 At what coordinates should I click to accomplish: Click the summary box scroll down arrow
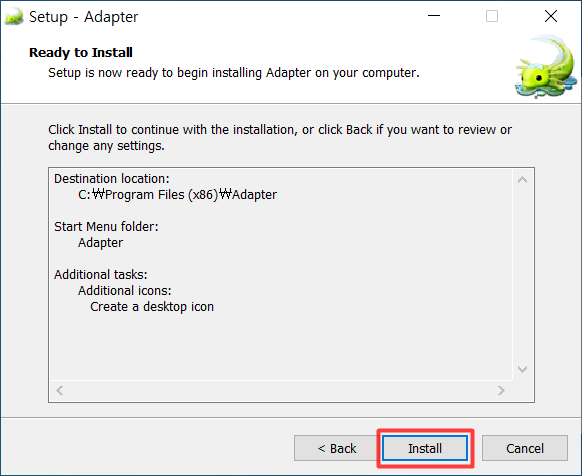click(523, 369)
